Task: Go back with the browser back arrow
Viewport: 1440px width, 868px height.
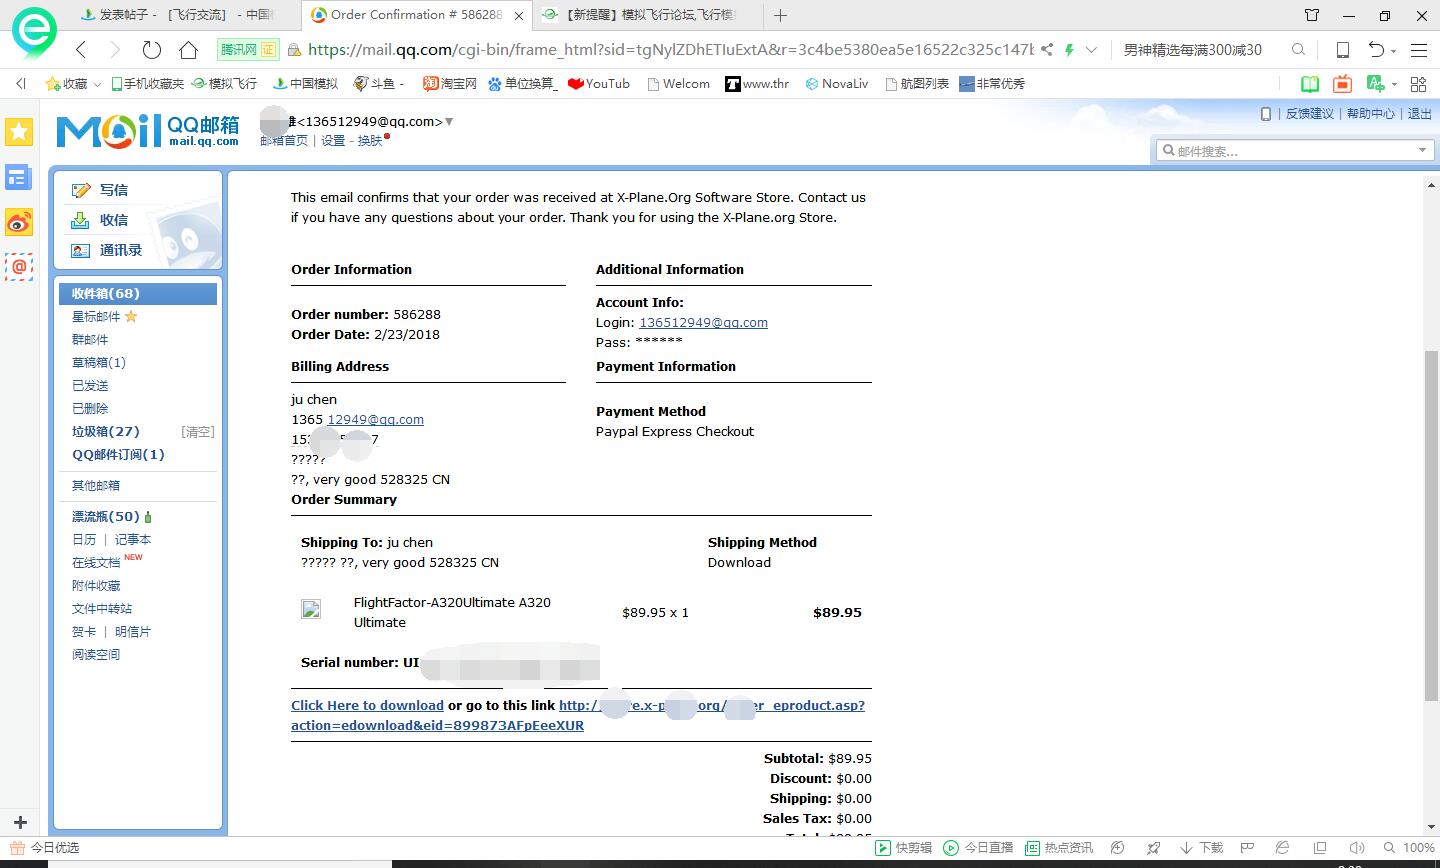Action: [81, 50]
